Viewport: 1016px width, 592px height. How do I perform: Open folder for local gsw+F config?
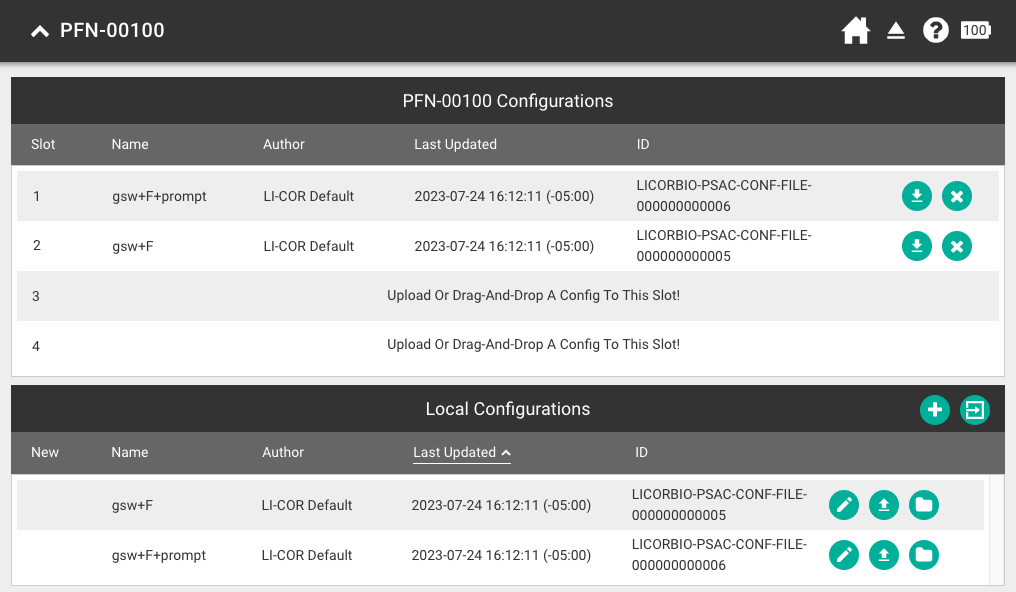(924, 506)
